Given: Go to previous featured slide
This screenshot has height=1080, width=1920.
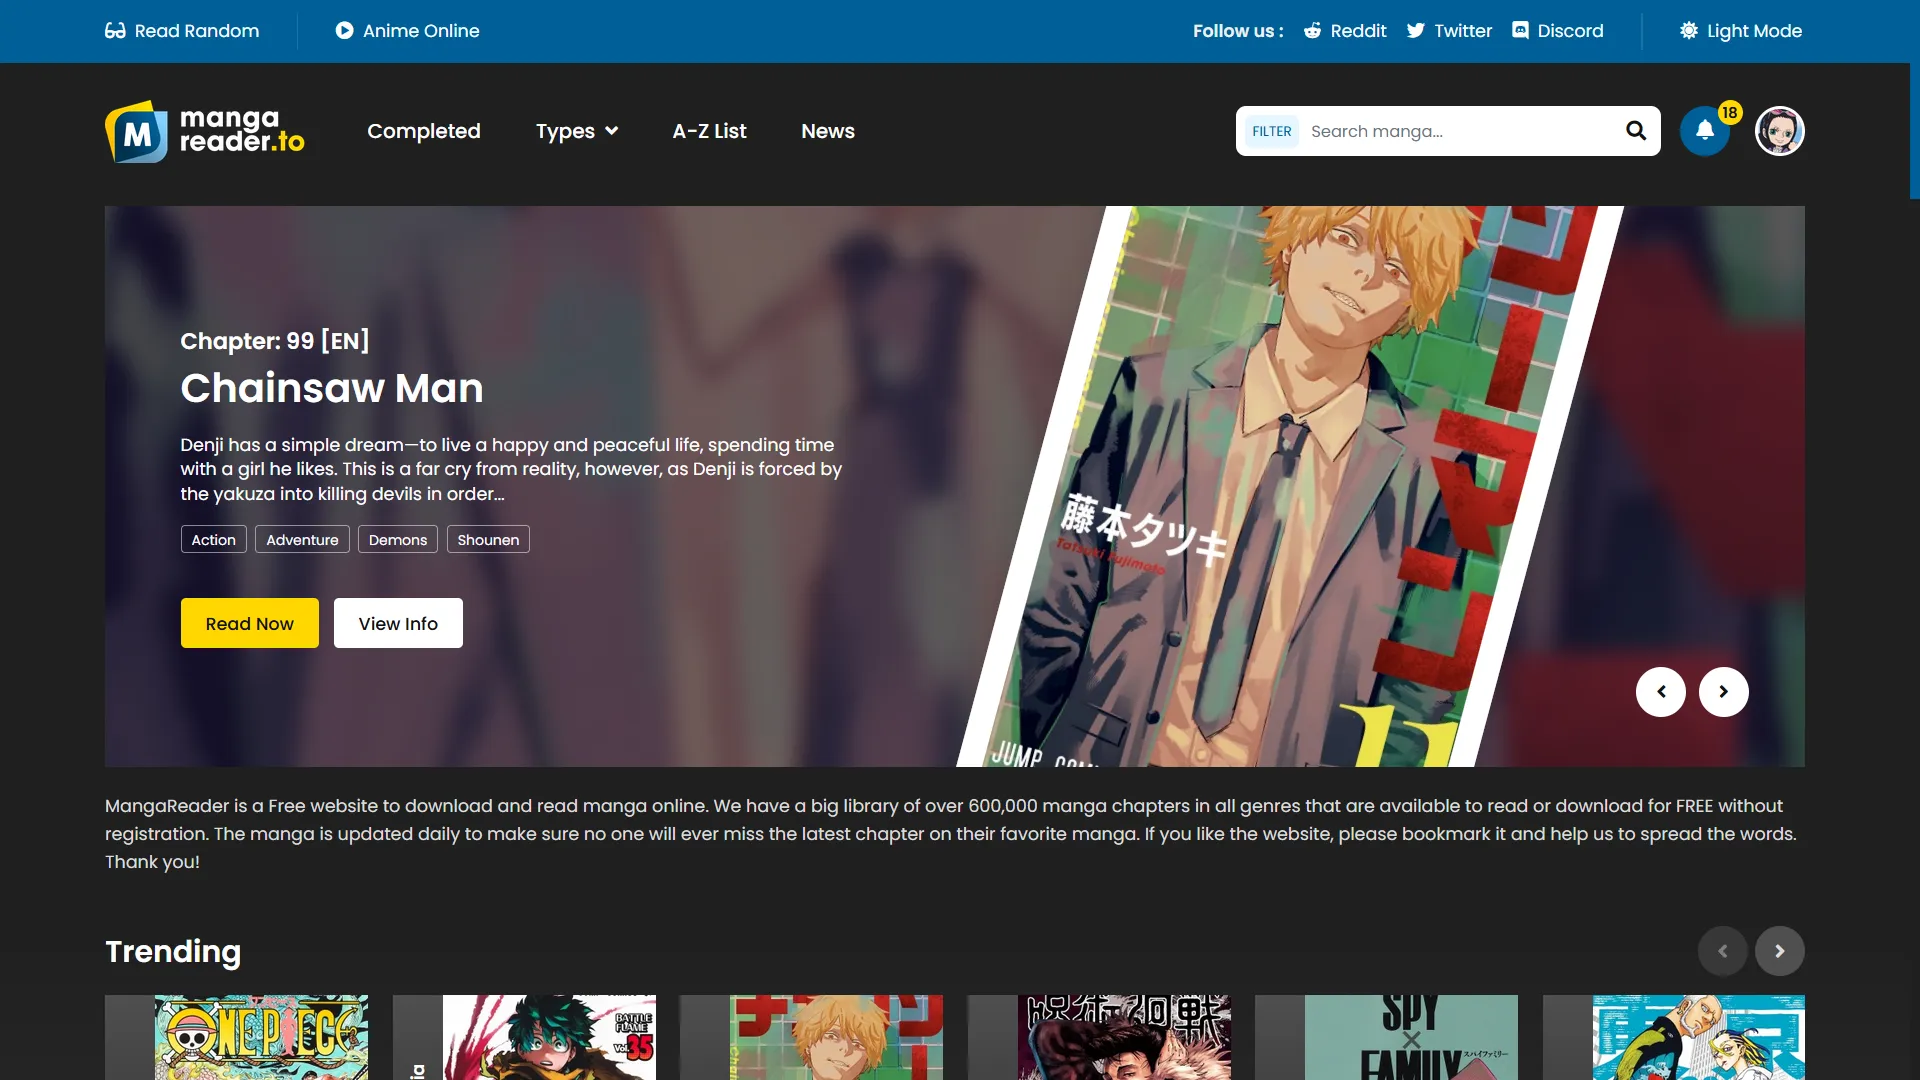Looking at the screenshot, I should click(x=1661, y=692).
